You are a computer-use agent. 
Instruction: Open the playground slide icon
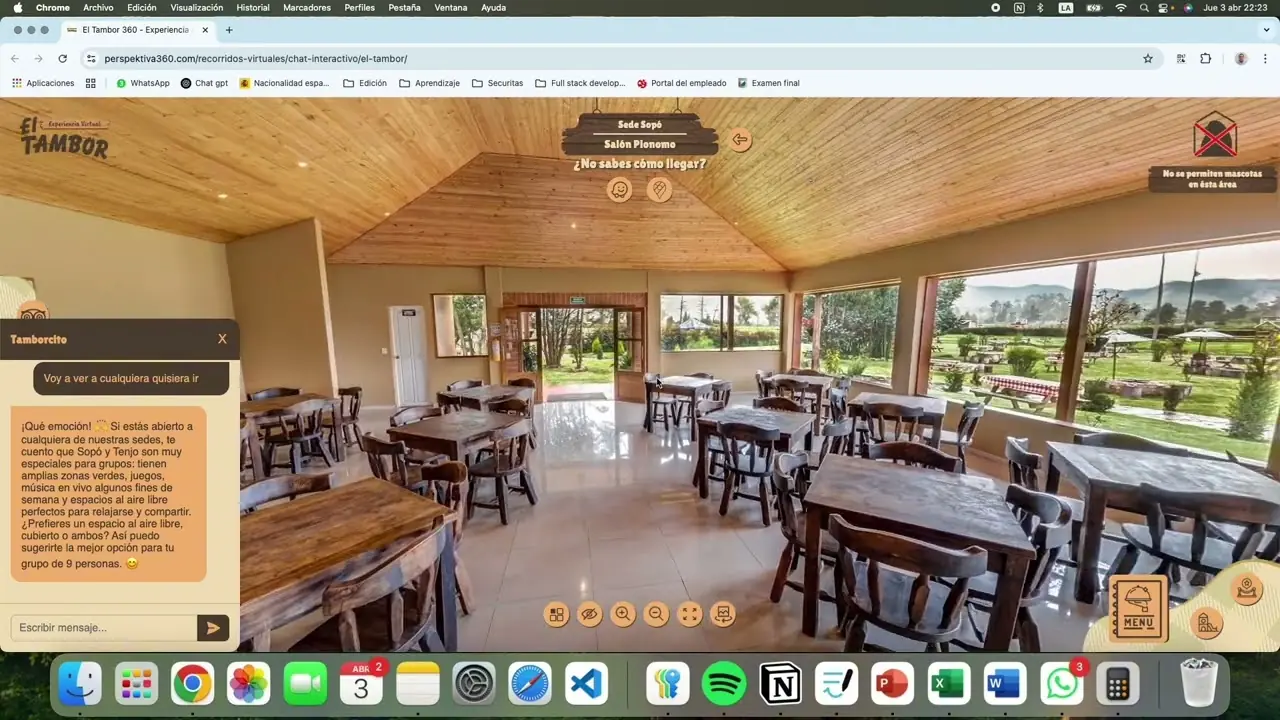(x=1209, y=624)
